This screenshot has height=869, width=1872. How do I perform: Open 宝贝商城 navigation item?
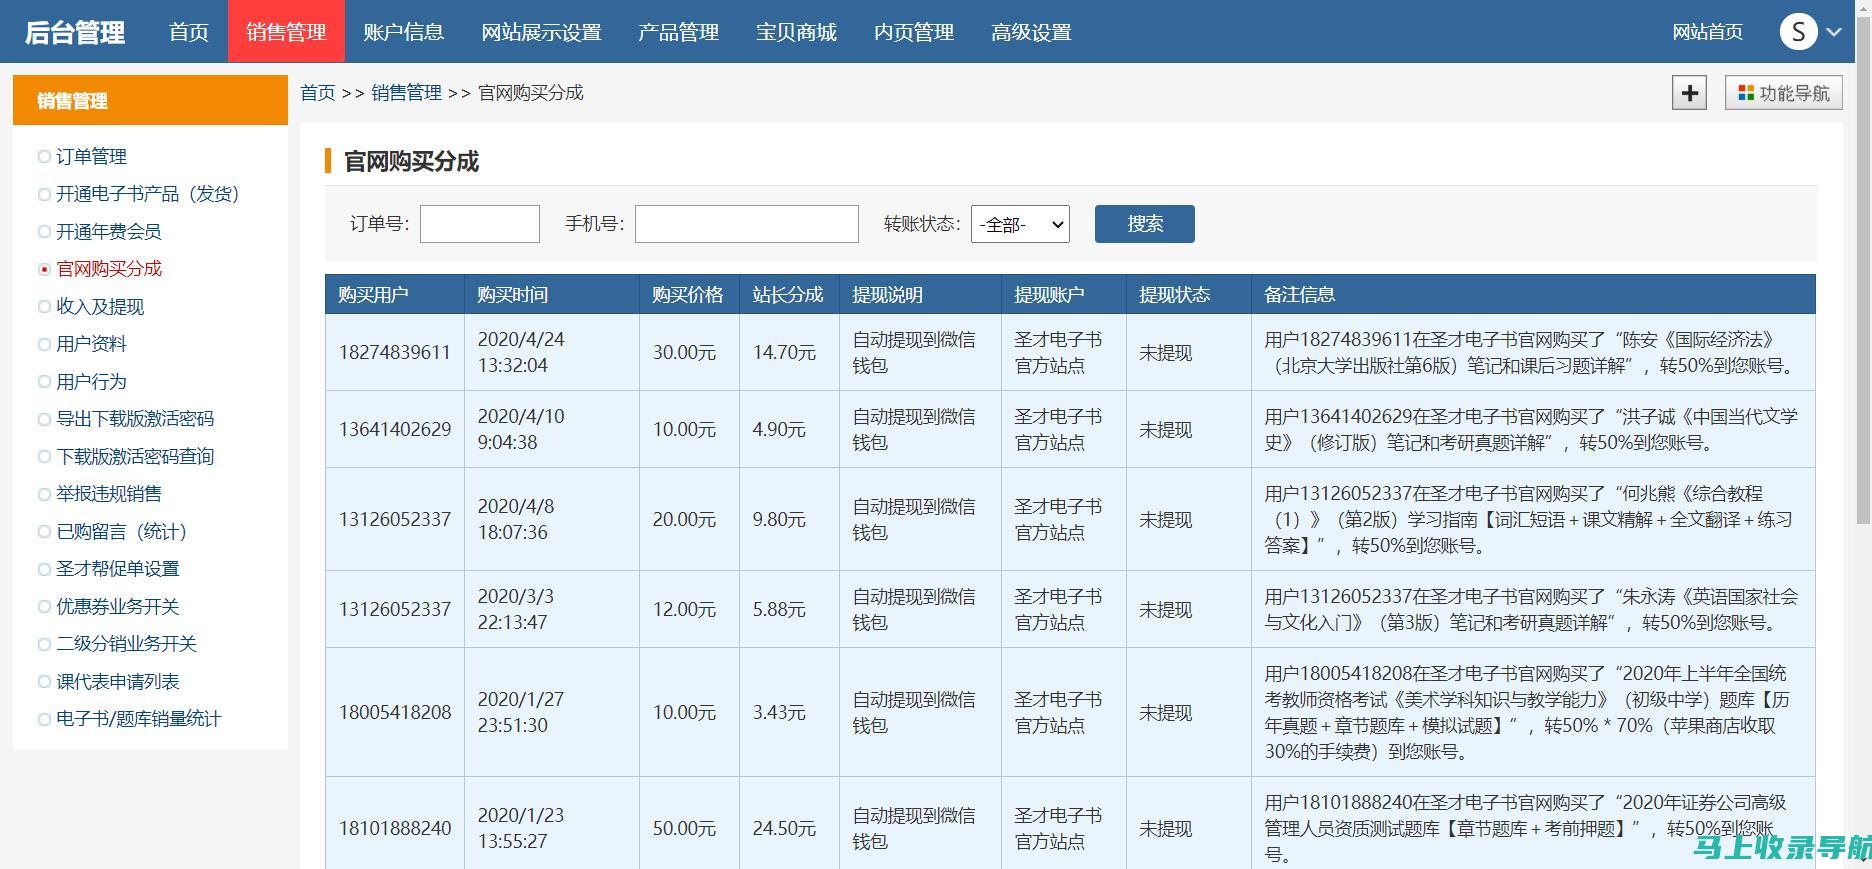click(x=796, y=32)
